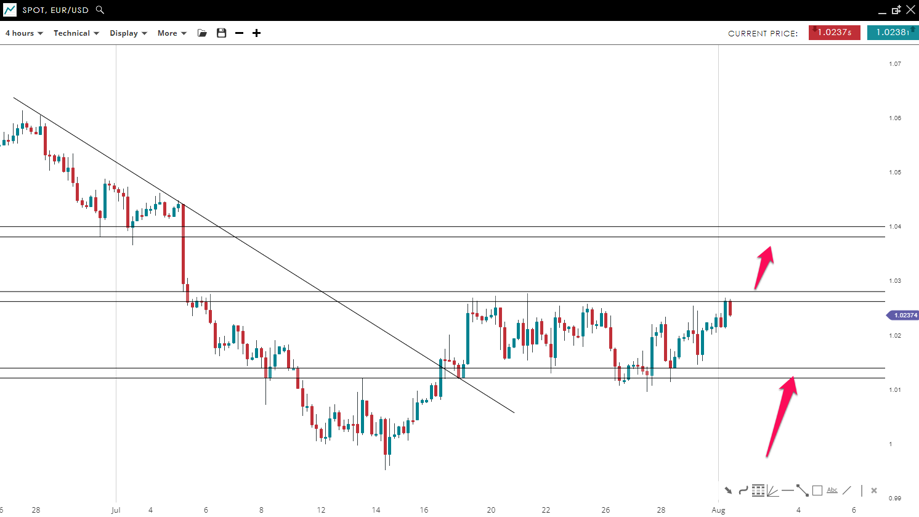This screenshot has height=517, width=919.
Task: Expand the Technical indicators dropdown
Action: click(x=76, y=33)
